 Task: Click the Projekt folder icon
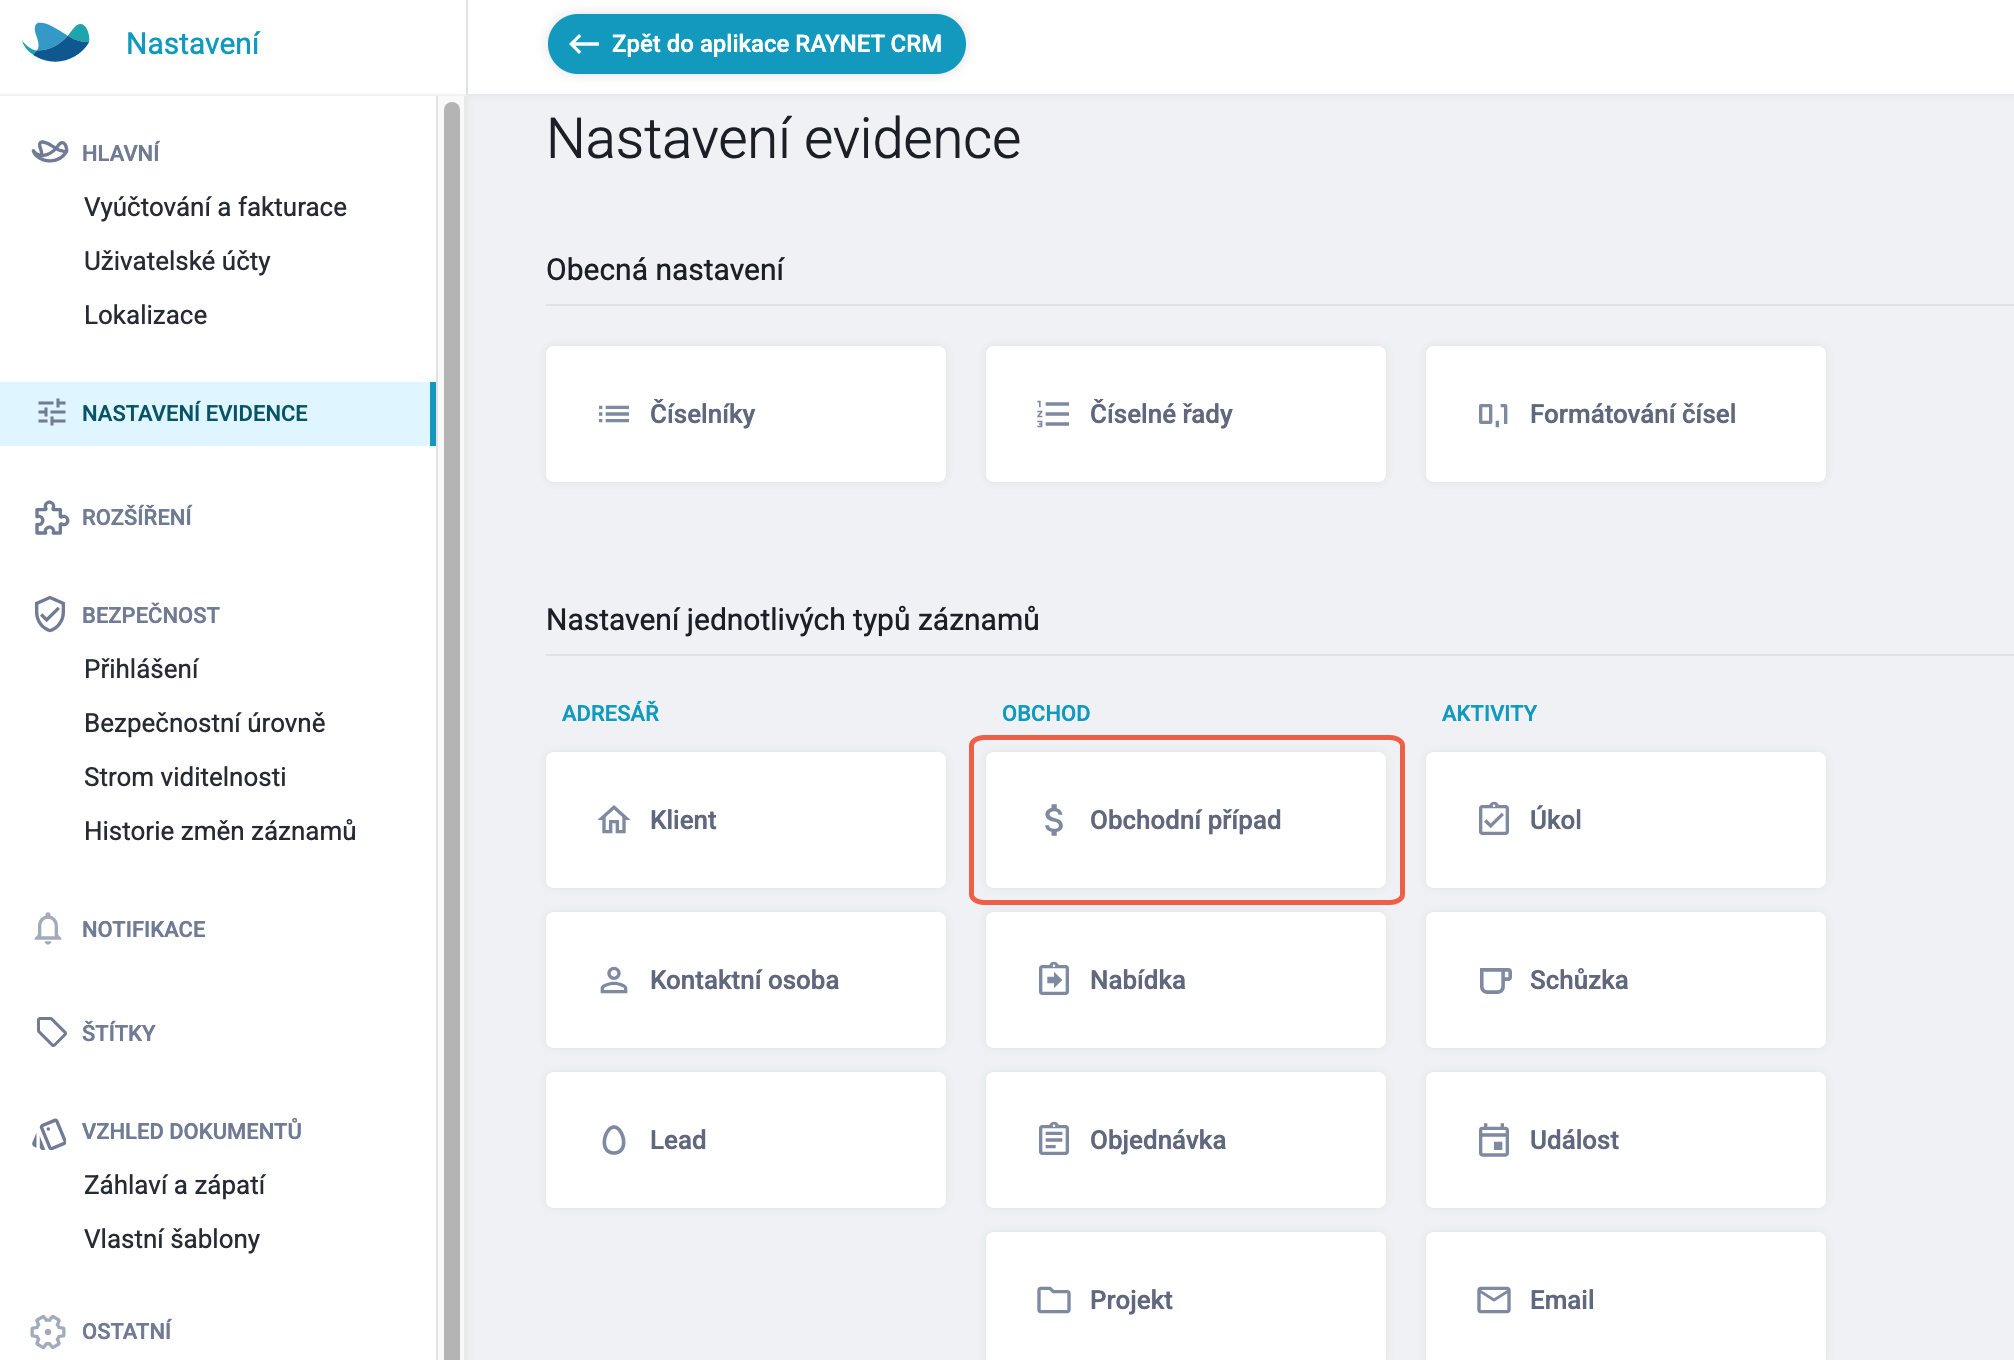tap(1054, 1300)
